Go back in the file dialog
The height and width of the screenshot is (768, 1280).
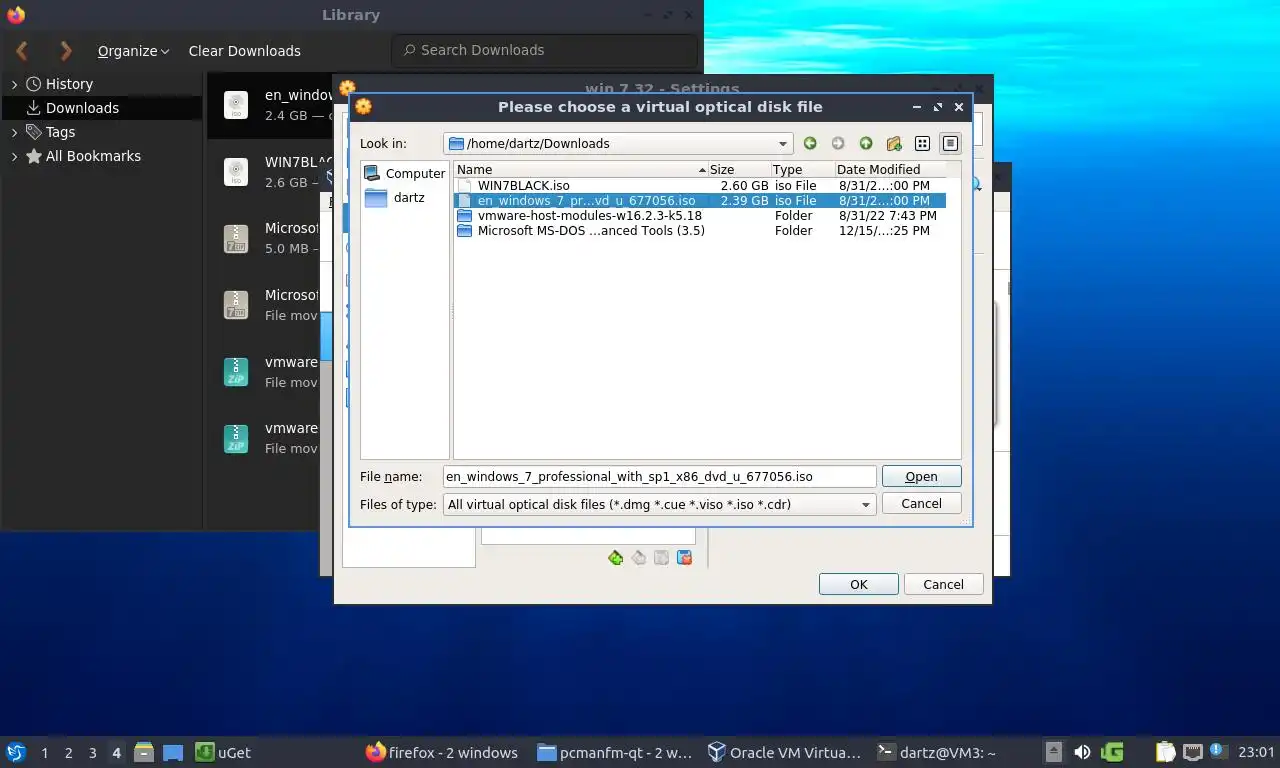tap(810, 143)
